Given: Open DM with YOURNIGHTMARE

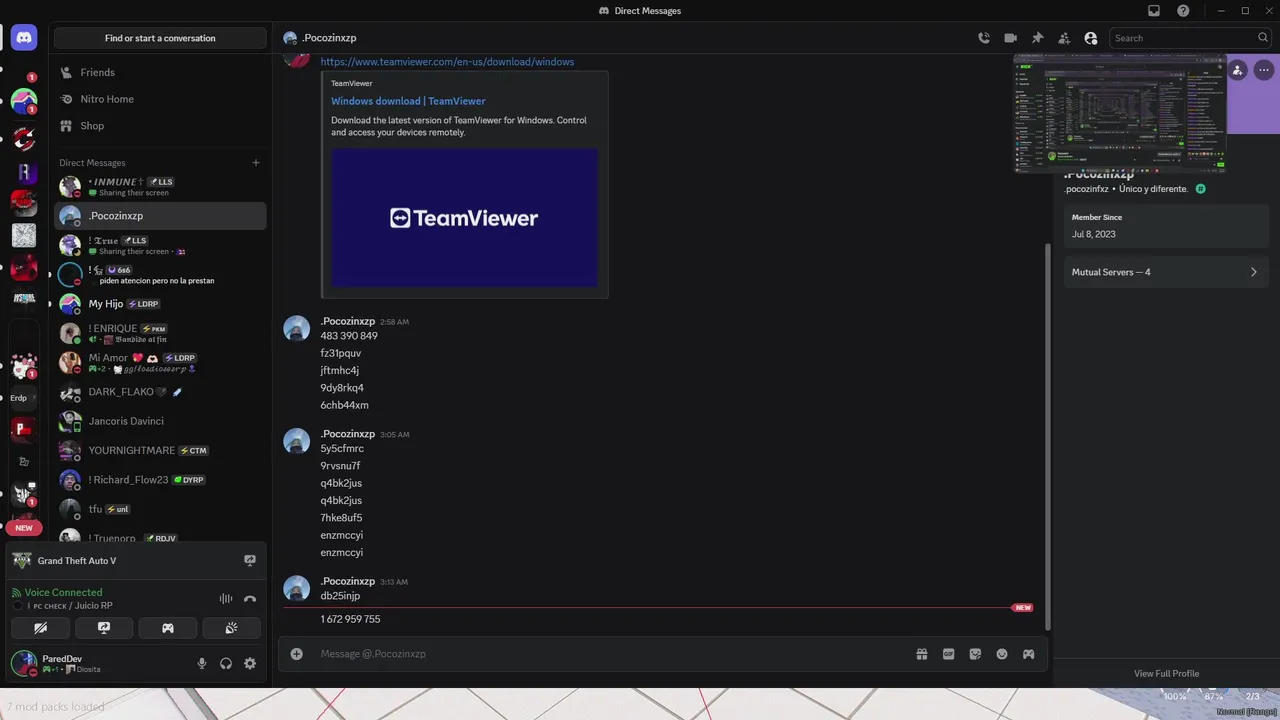Looking at the screenshot, I should (x=160, y=451).
